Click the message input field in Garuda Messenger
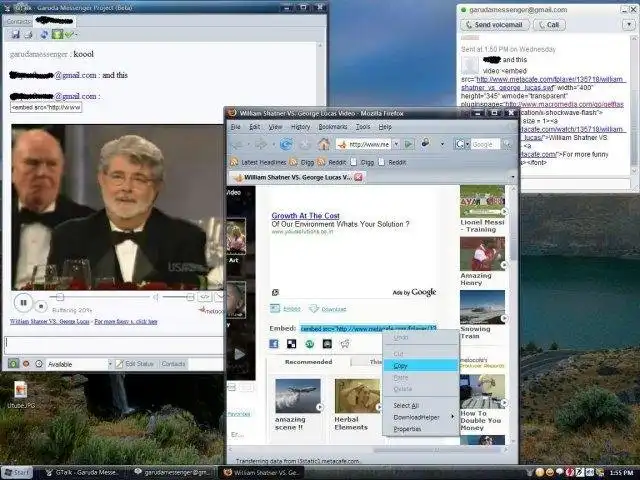Screen dimensions: 640x480 coord(114,345)
